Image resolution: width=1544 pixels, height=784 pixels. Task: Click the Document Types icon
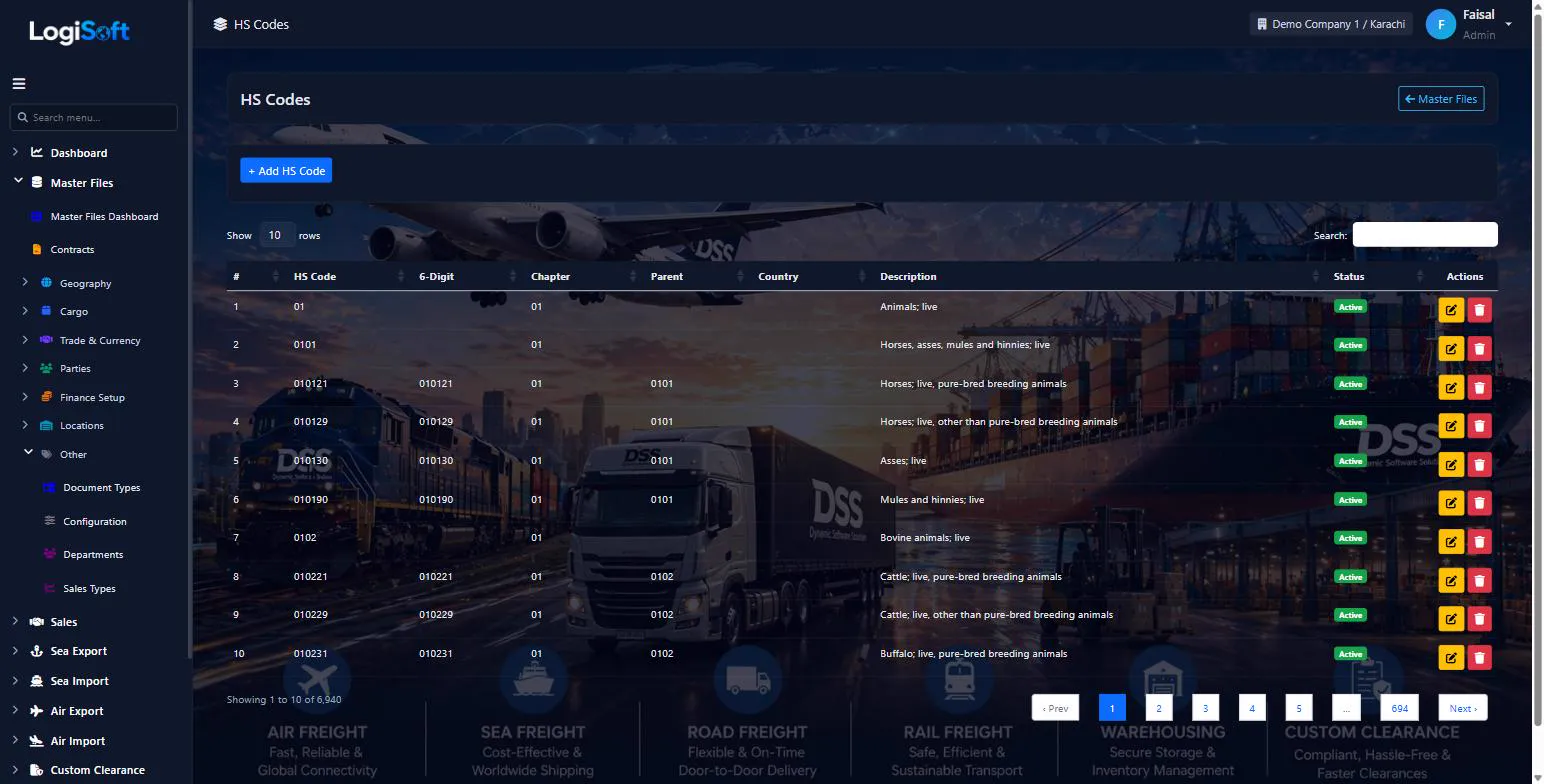pos(49,488)
